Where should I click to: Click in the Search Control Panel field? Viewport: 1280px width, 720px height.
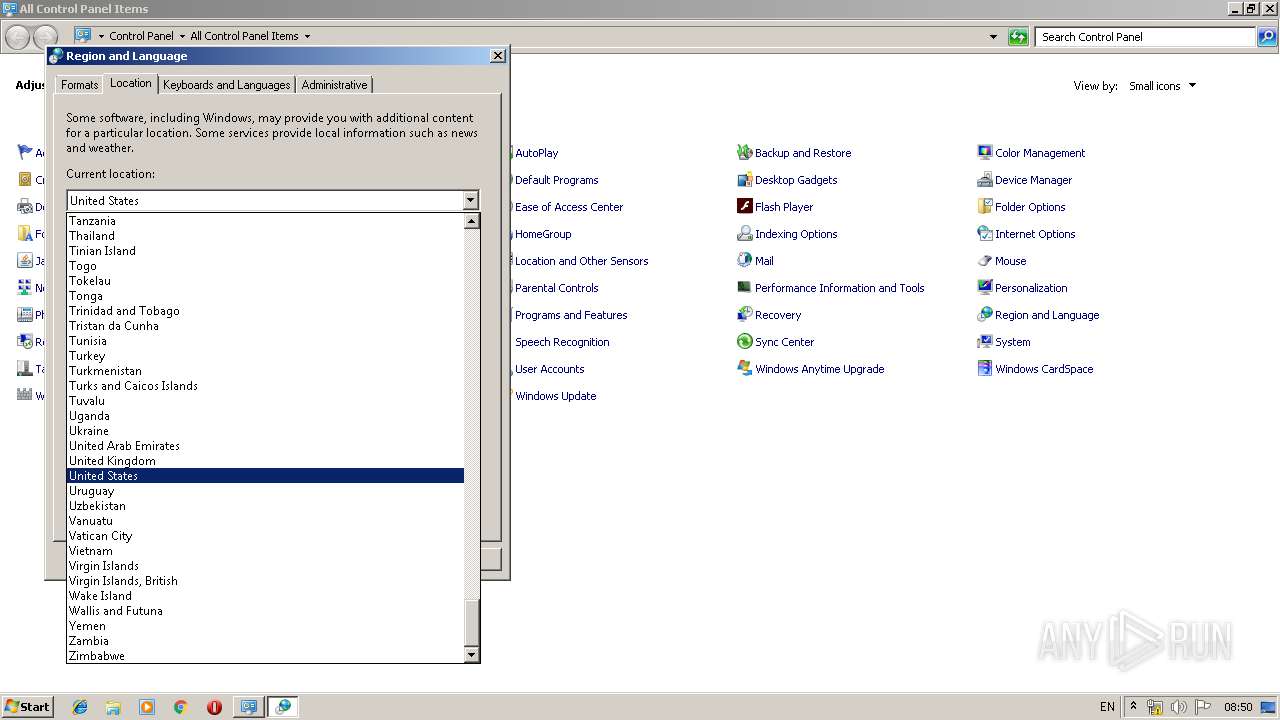(1144, 37)
